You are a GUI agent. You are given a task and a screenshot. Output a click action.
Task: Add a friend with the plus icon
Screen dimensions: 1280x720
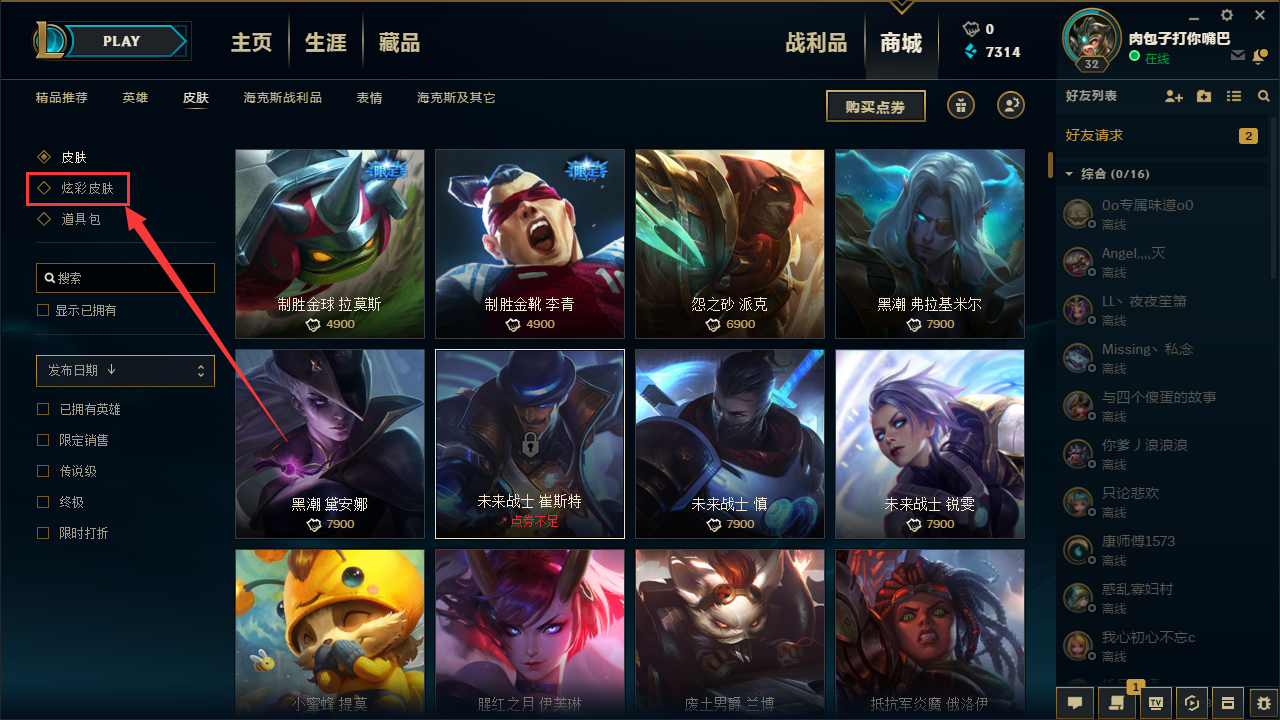pyautogui.click(x=1174, y=96)
